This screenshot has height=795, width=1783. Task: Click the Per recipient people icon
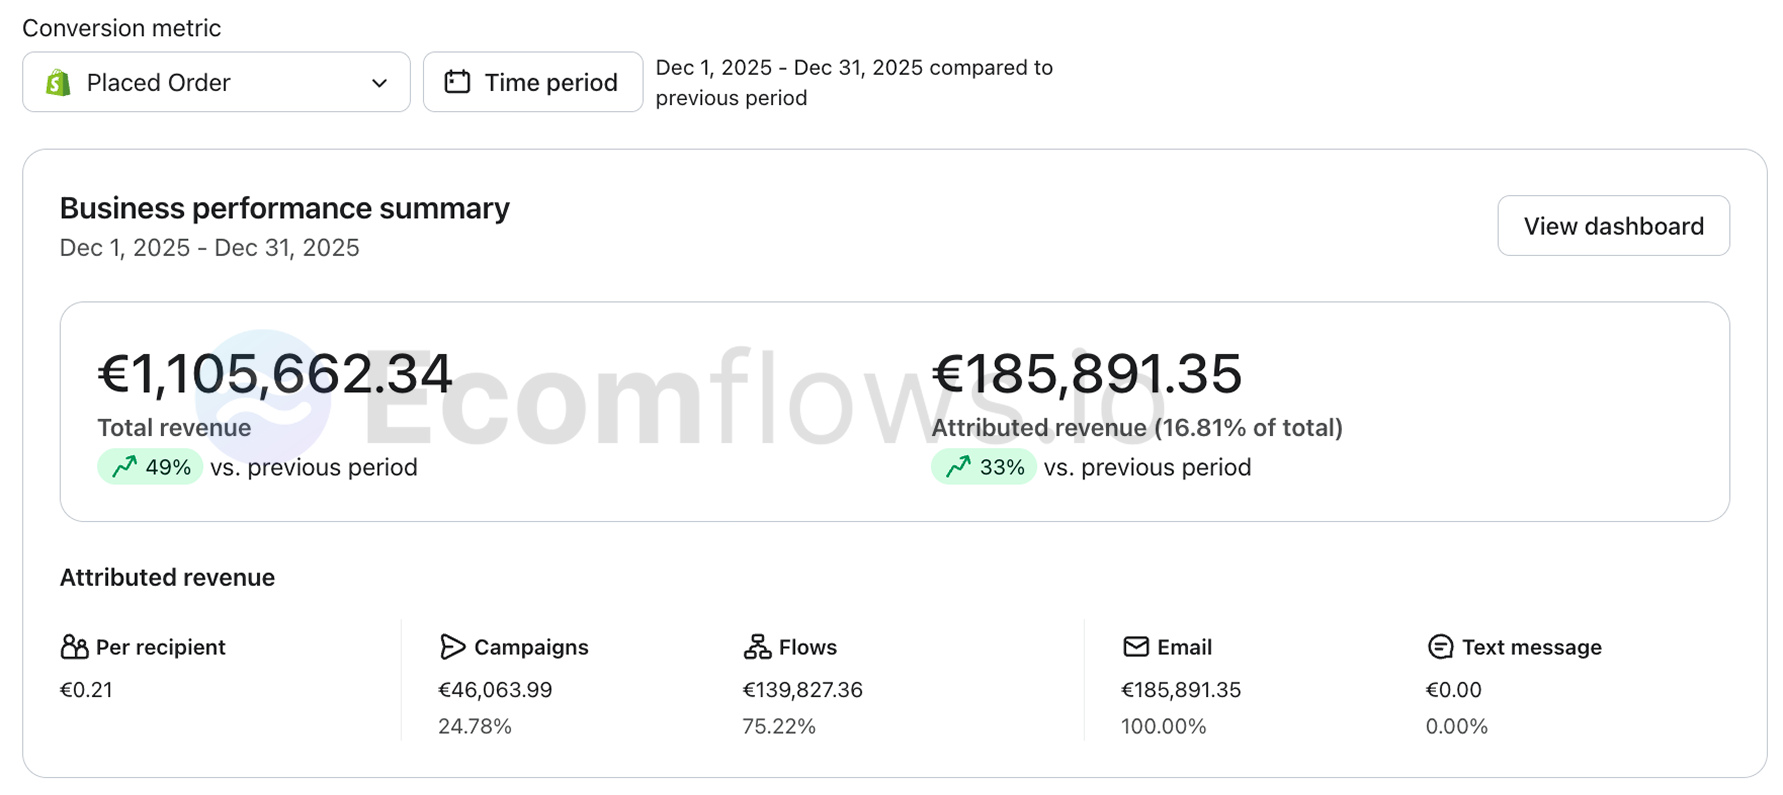coord(74,647)
